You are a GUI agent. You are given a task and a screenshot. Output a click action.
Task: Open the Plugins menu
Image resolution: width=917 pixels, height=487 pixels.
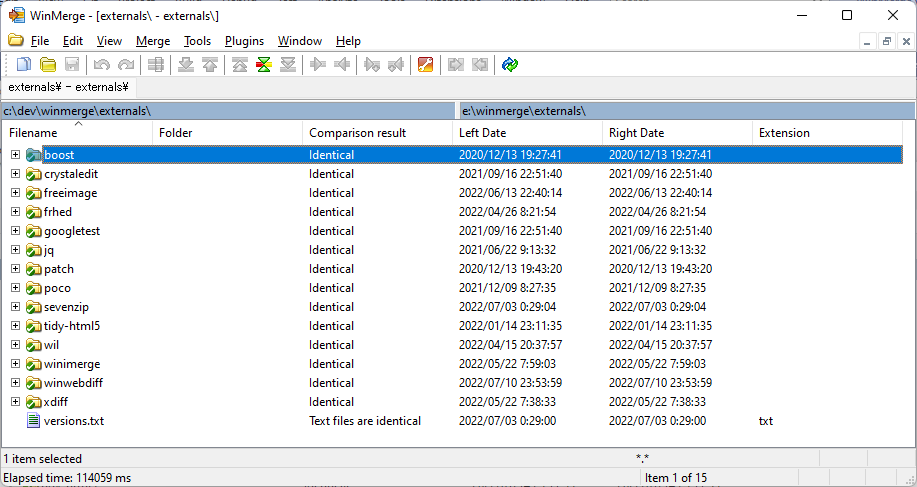pos(244,41)
